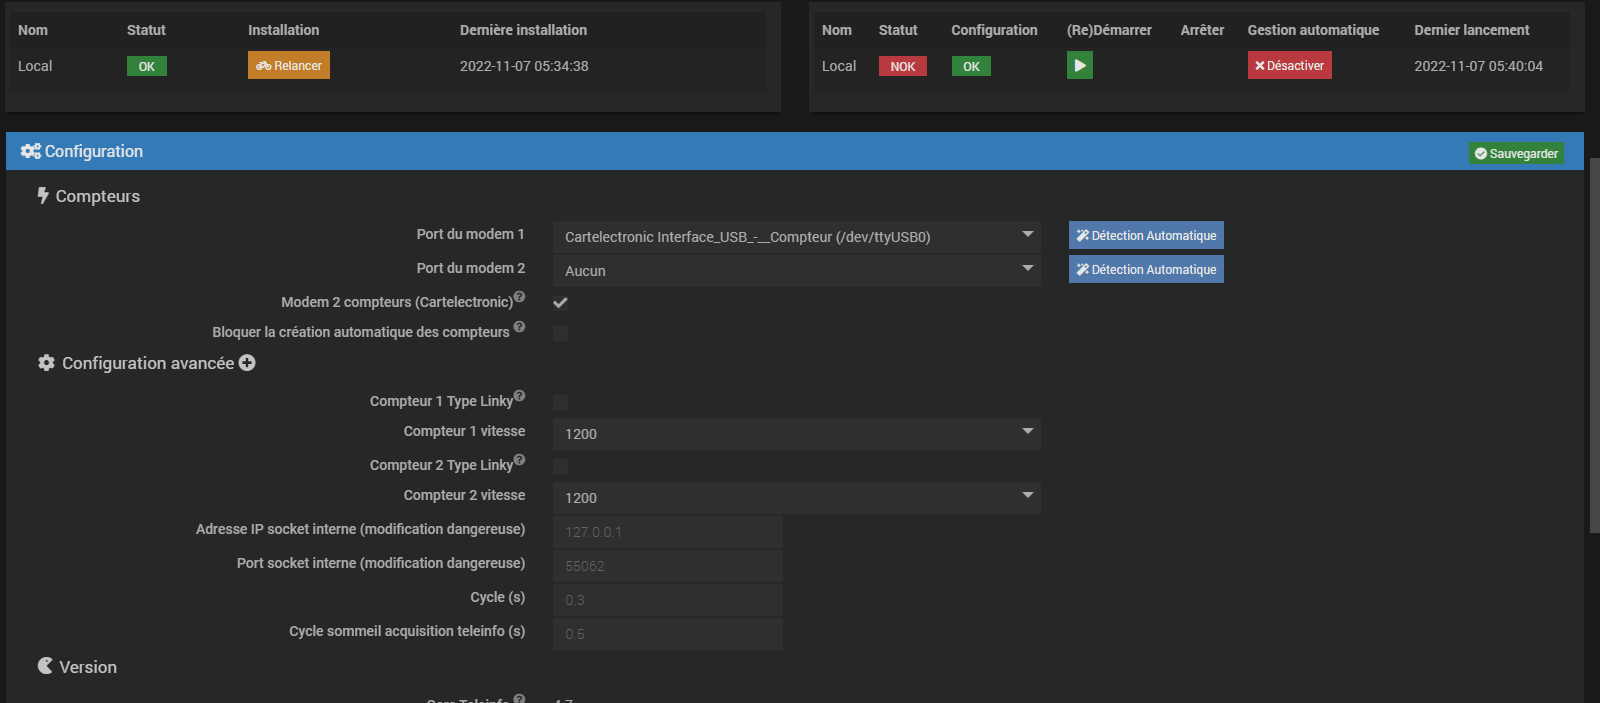This screenshot has width=1600, height=703.
Task: Click help icon next to Modem 2 compteurs
Action: click(x=519, y=296)
